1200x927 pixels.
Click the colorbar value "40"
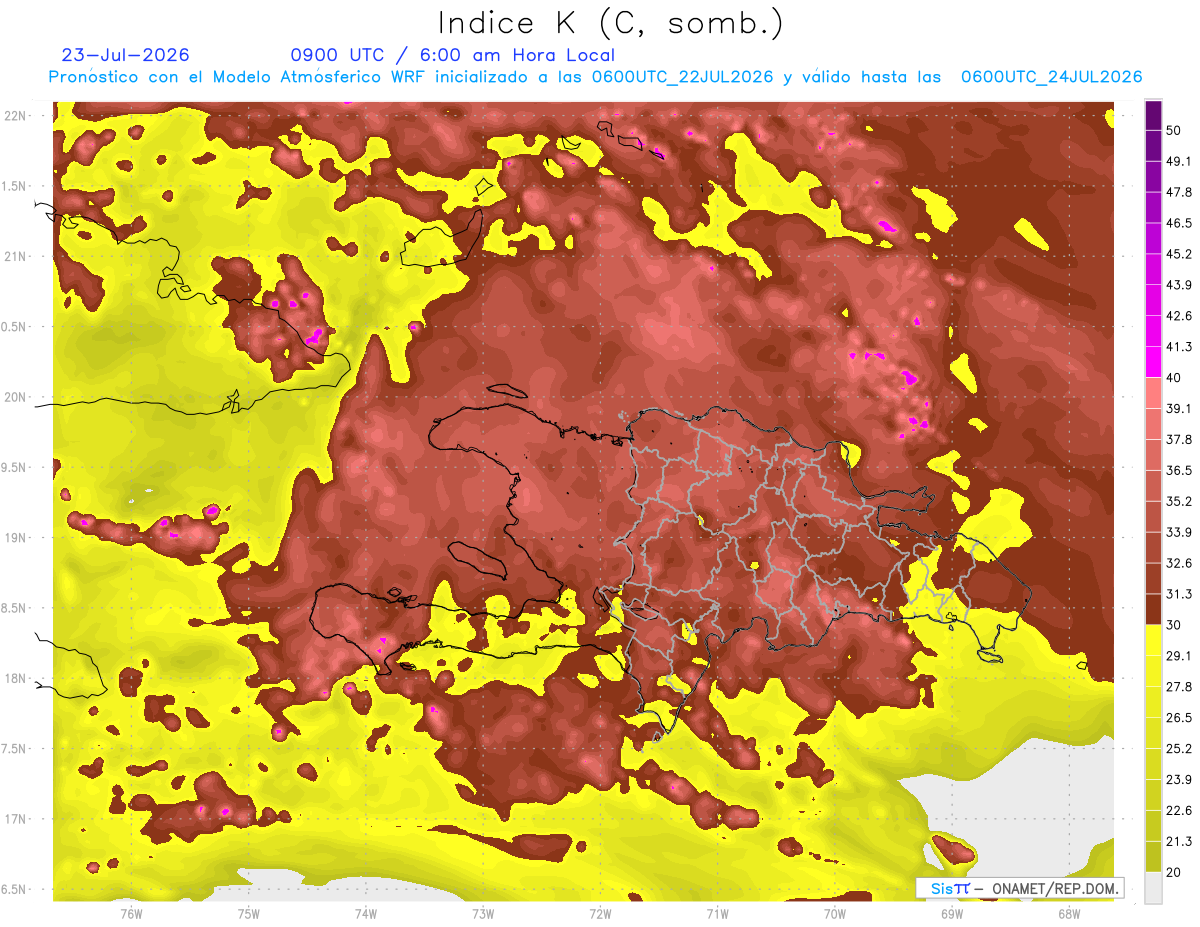click(1175, 378)
